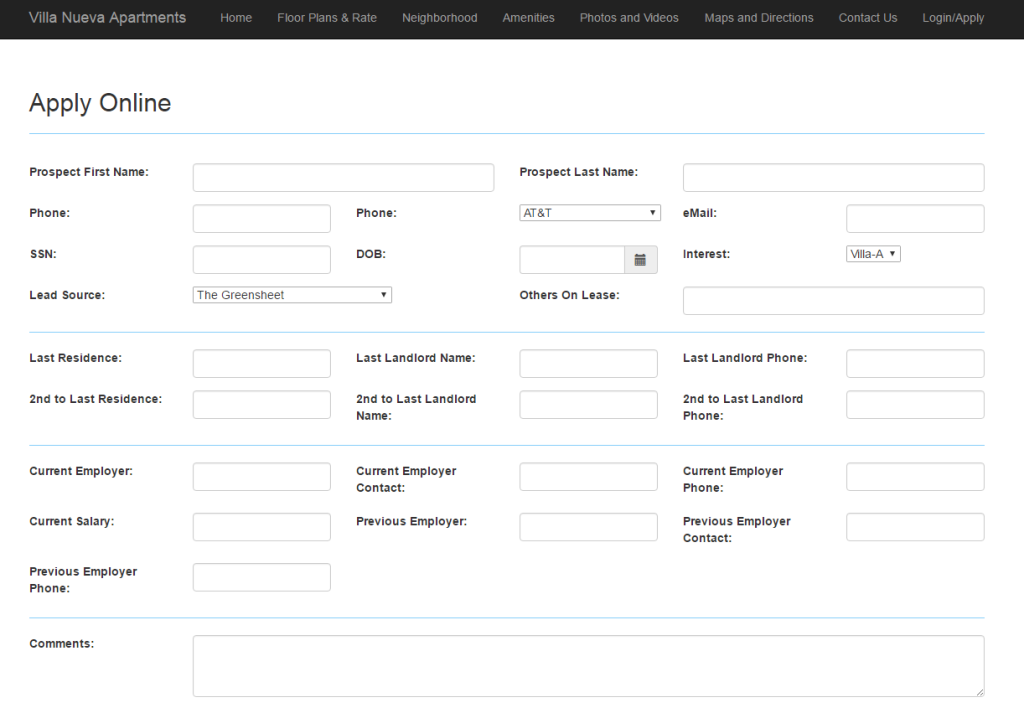Click the Villa Nueva Apartments brand link
Screen dimensions: 1024x713
[x=107, y=18]
